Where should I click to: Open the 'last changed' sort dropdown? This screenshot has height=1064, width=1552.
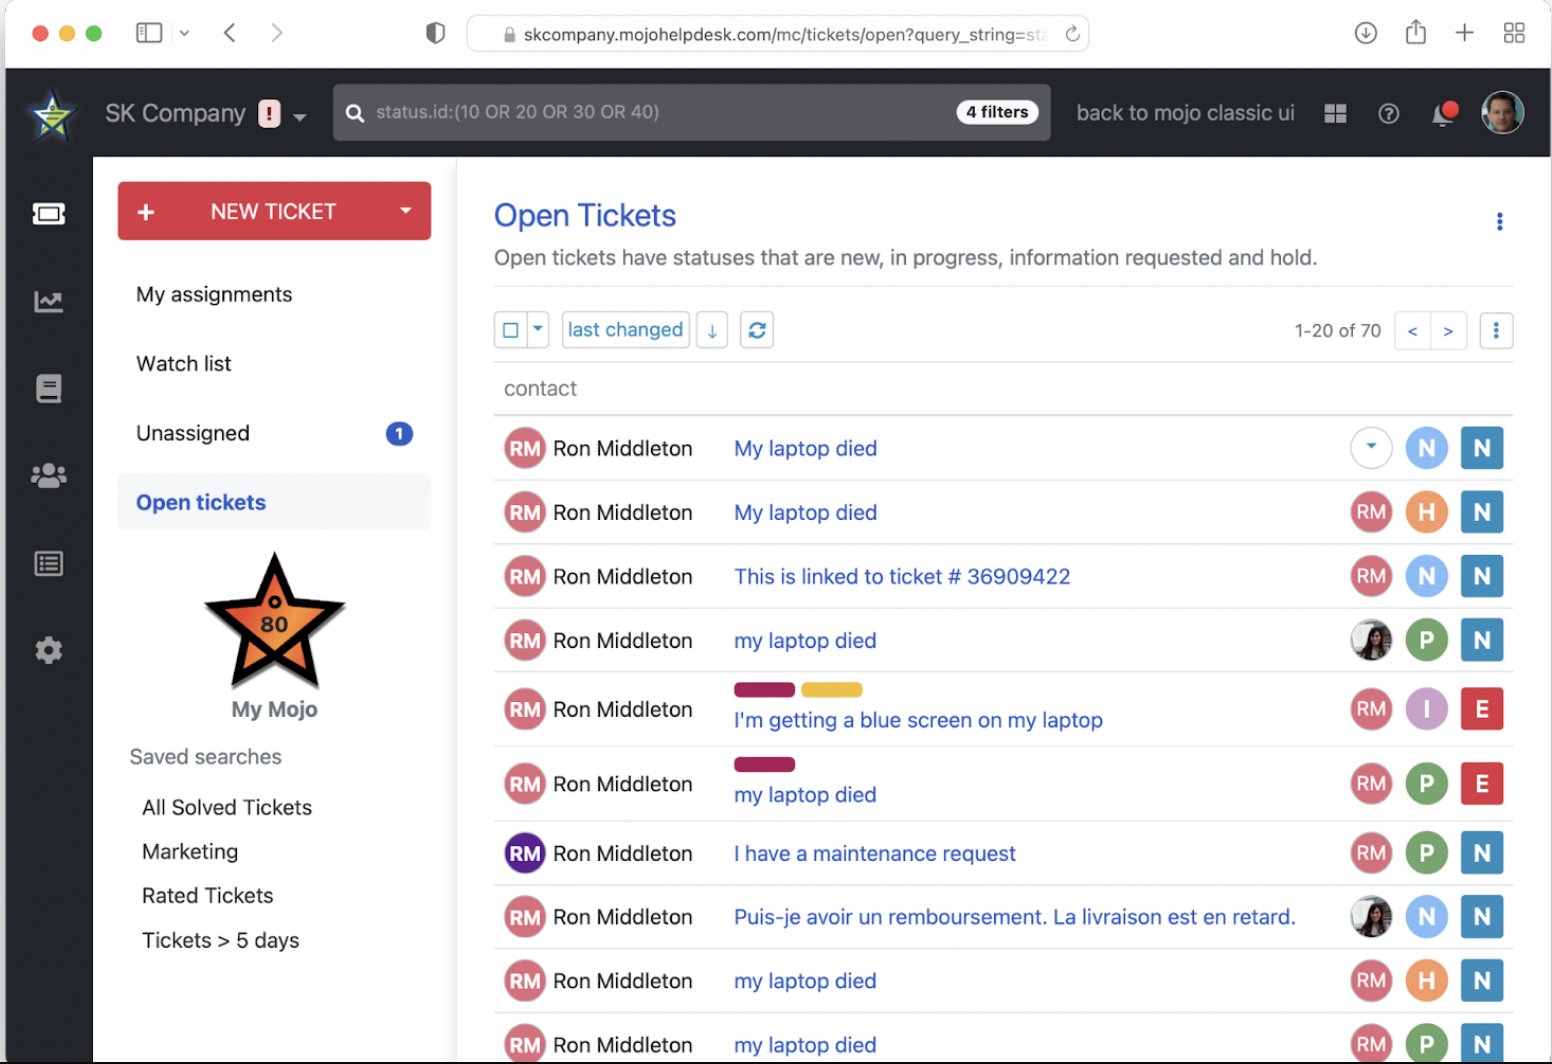click(625, 329)
